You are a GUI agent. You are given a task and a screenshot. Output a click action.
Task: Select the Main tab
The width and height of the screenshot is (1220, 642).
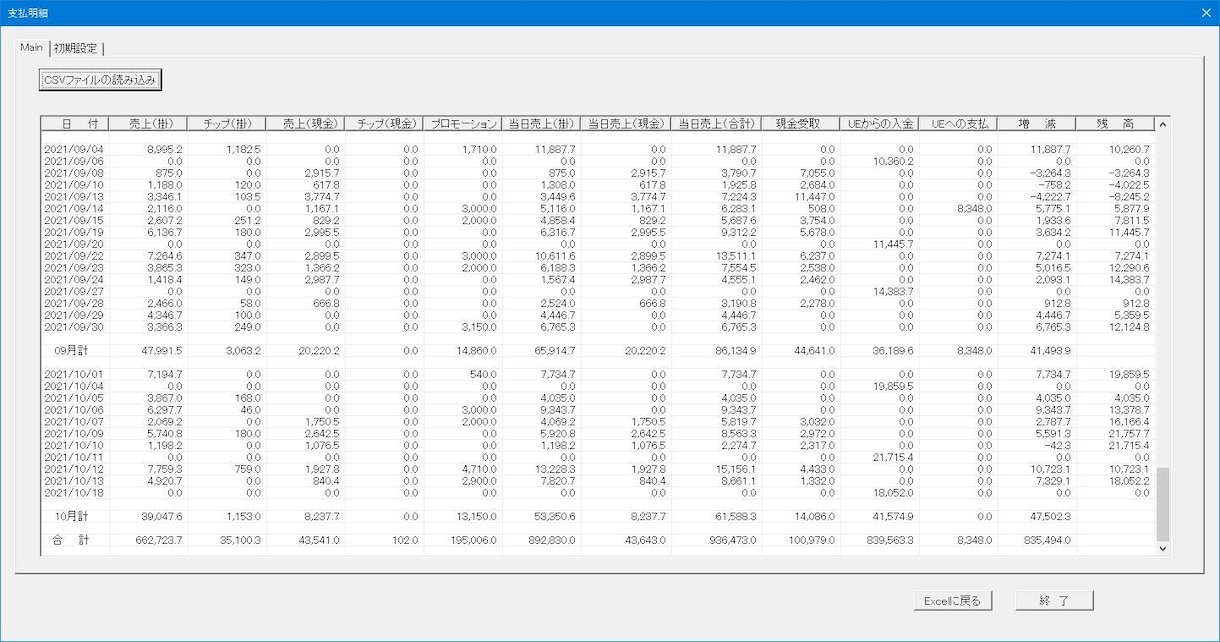tap(32, 46)
